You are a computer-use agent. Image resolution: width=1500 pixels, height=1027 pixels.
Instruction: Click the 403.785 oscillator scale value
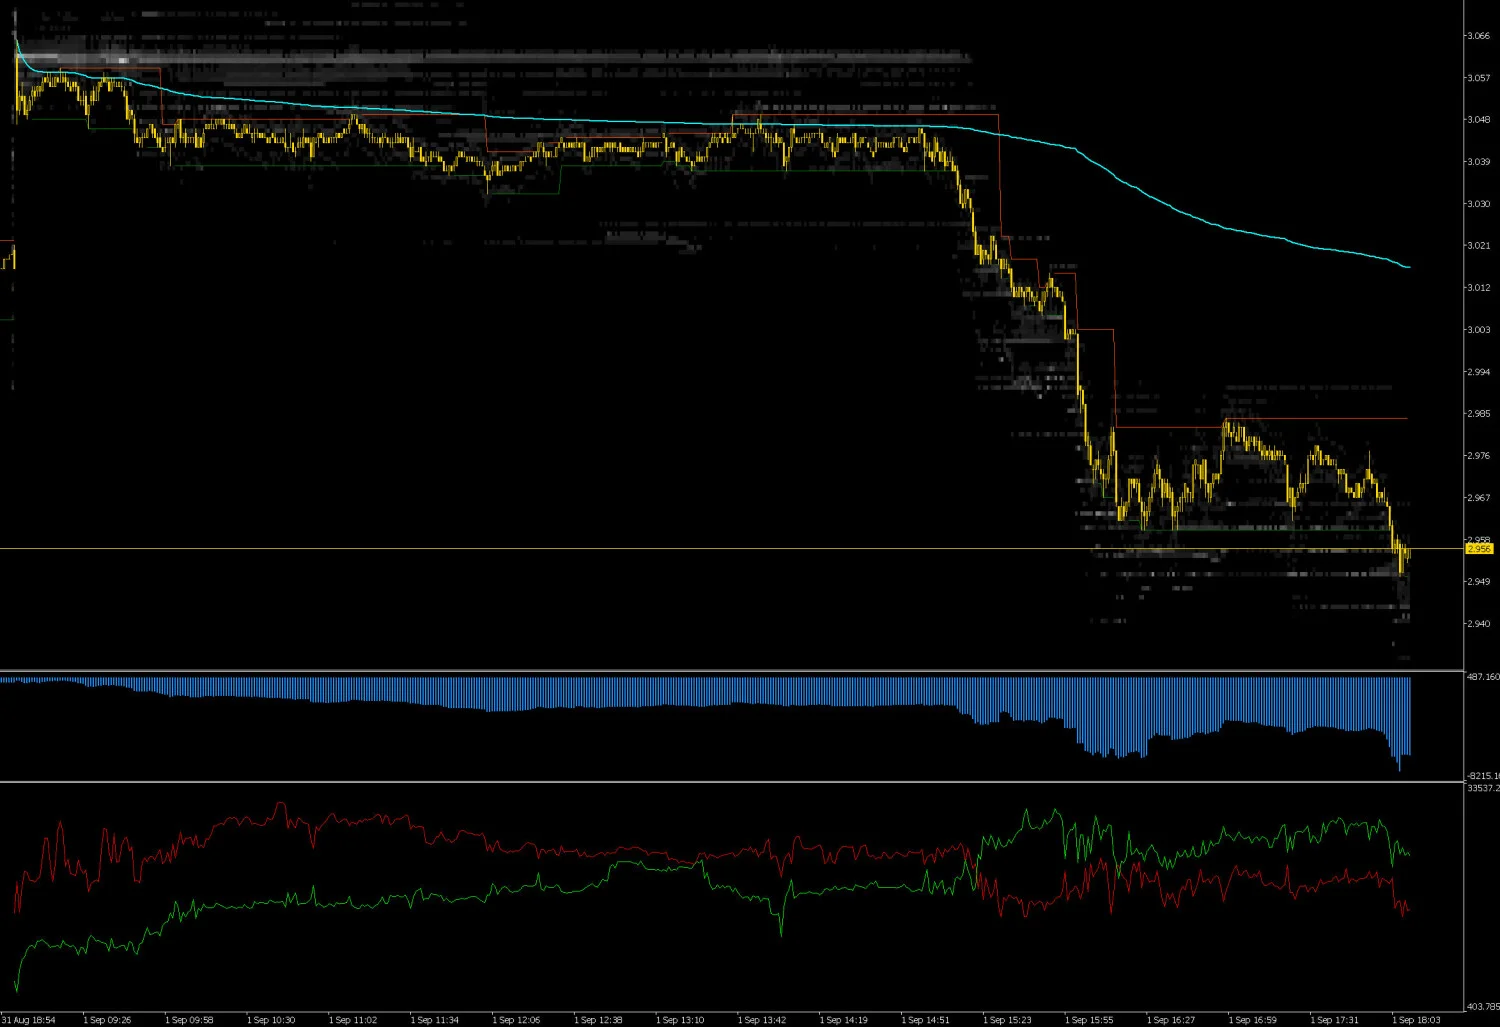[1483, 1007]
